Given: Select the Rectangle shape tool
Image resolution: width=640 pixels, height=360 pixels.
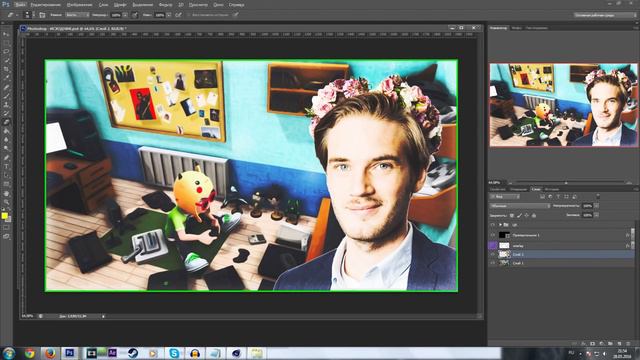Looking at the screenshot, I should tap(6, 184).
